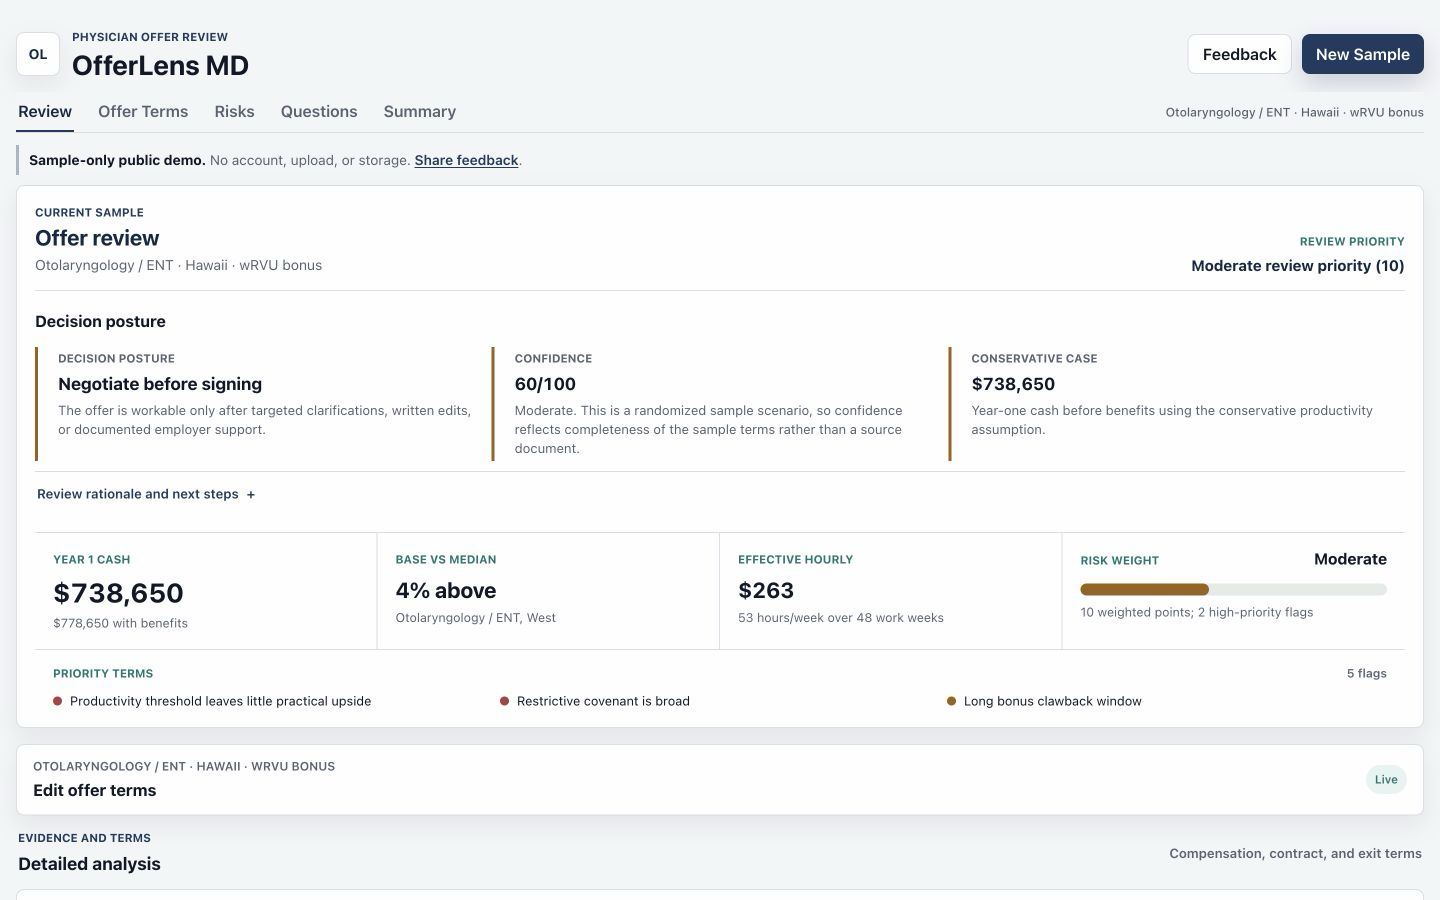The width and height of the screenshot is (1440, 900).
Task: Click the '5 flags' count
Action: point(1366,673)
